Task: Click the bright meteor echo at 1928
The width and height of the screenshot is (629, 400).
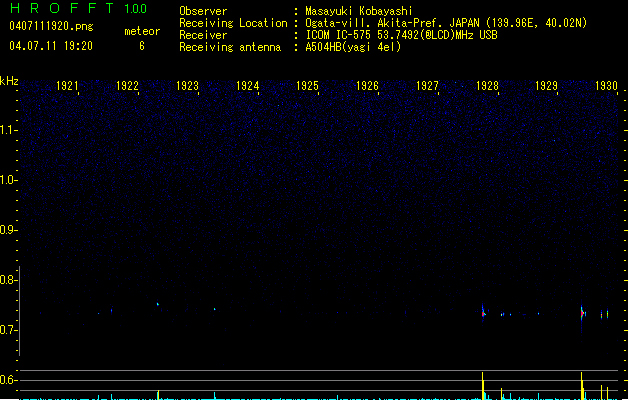Action: 483,313
